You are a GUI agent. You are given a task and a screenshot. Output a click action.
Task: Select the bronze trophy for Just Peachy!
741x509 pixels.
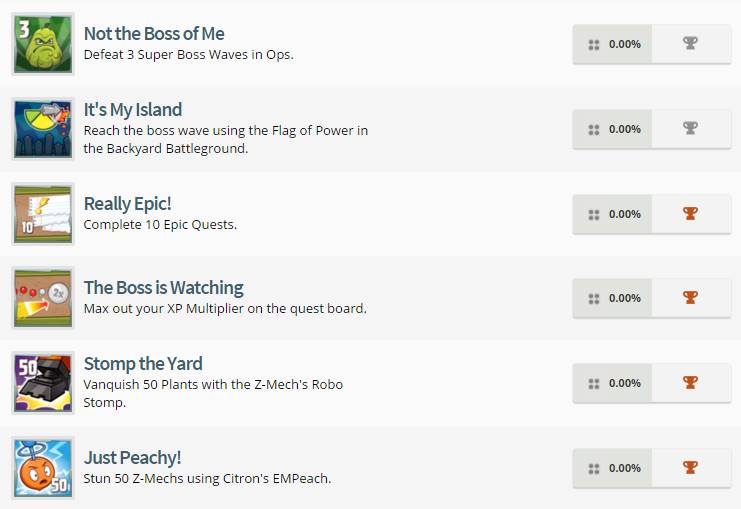point(690,468)
